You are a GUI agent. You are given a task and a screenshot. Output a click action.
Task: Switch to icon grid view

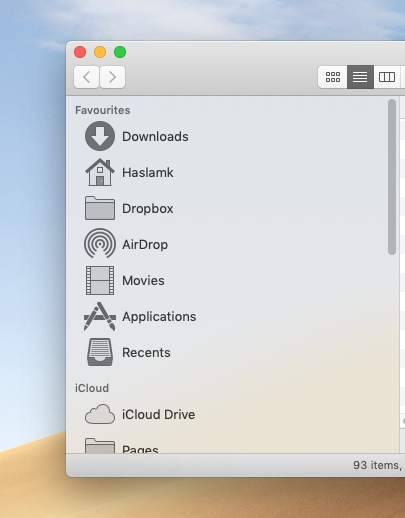(x=333, y=77)
